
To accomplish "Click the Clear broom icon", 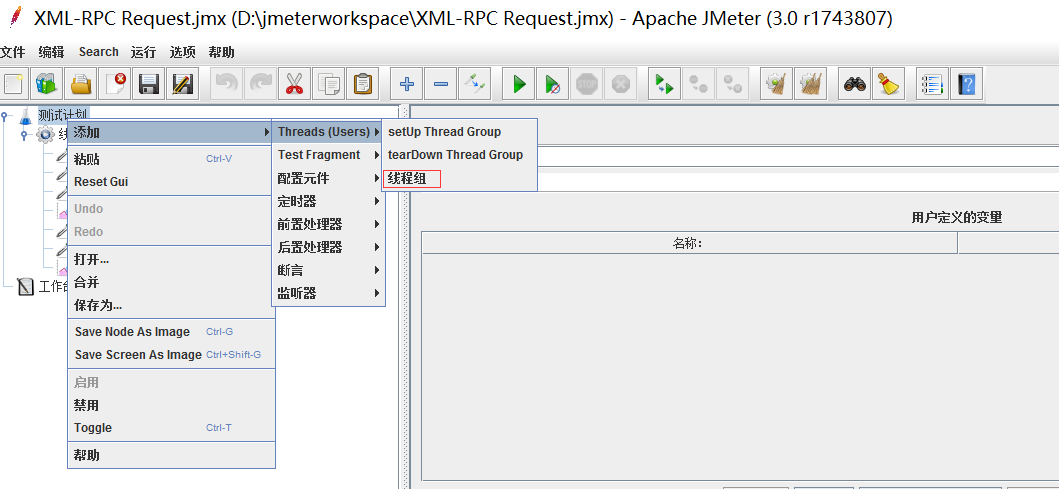I will [x=777, y=84].
